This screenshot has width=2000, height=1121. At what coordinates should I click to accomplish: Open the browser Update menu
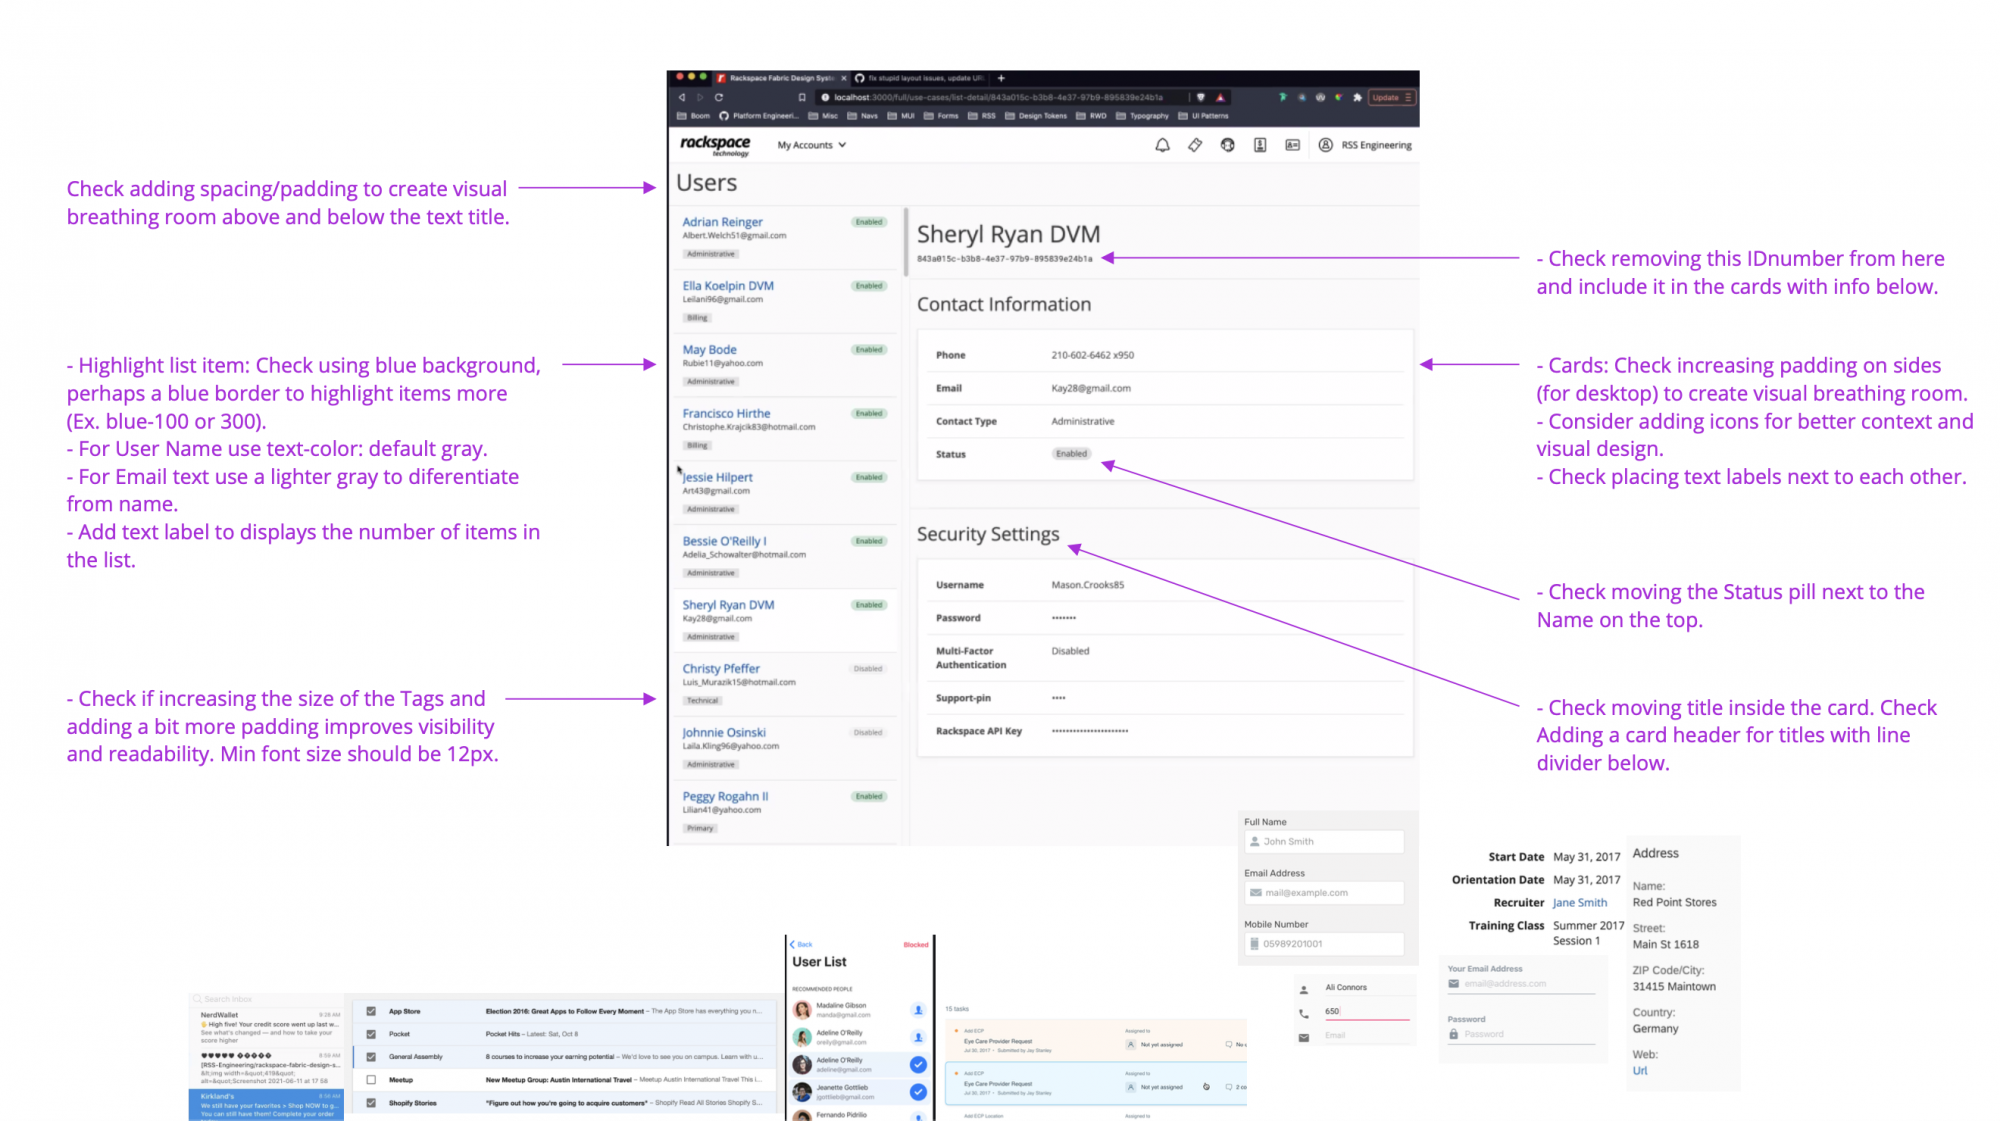click(1391, 97)
